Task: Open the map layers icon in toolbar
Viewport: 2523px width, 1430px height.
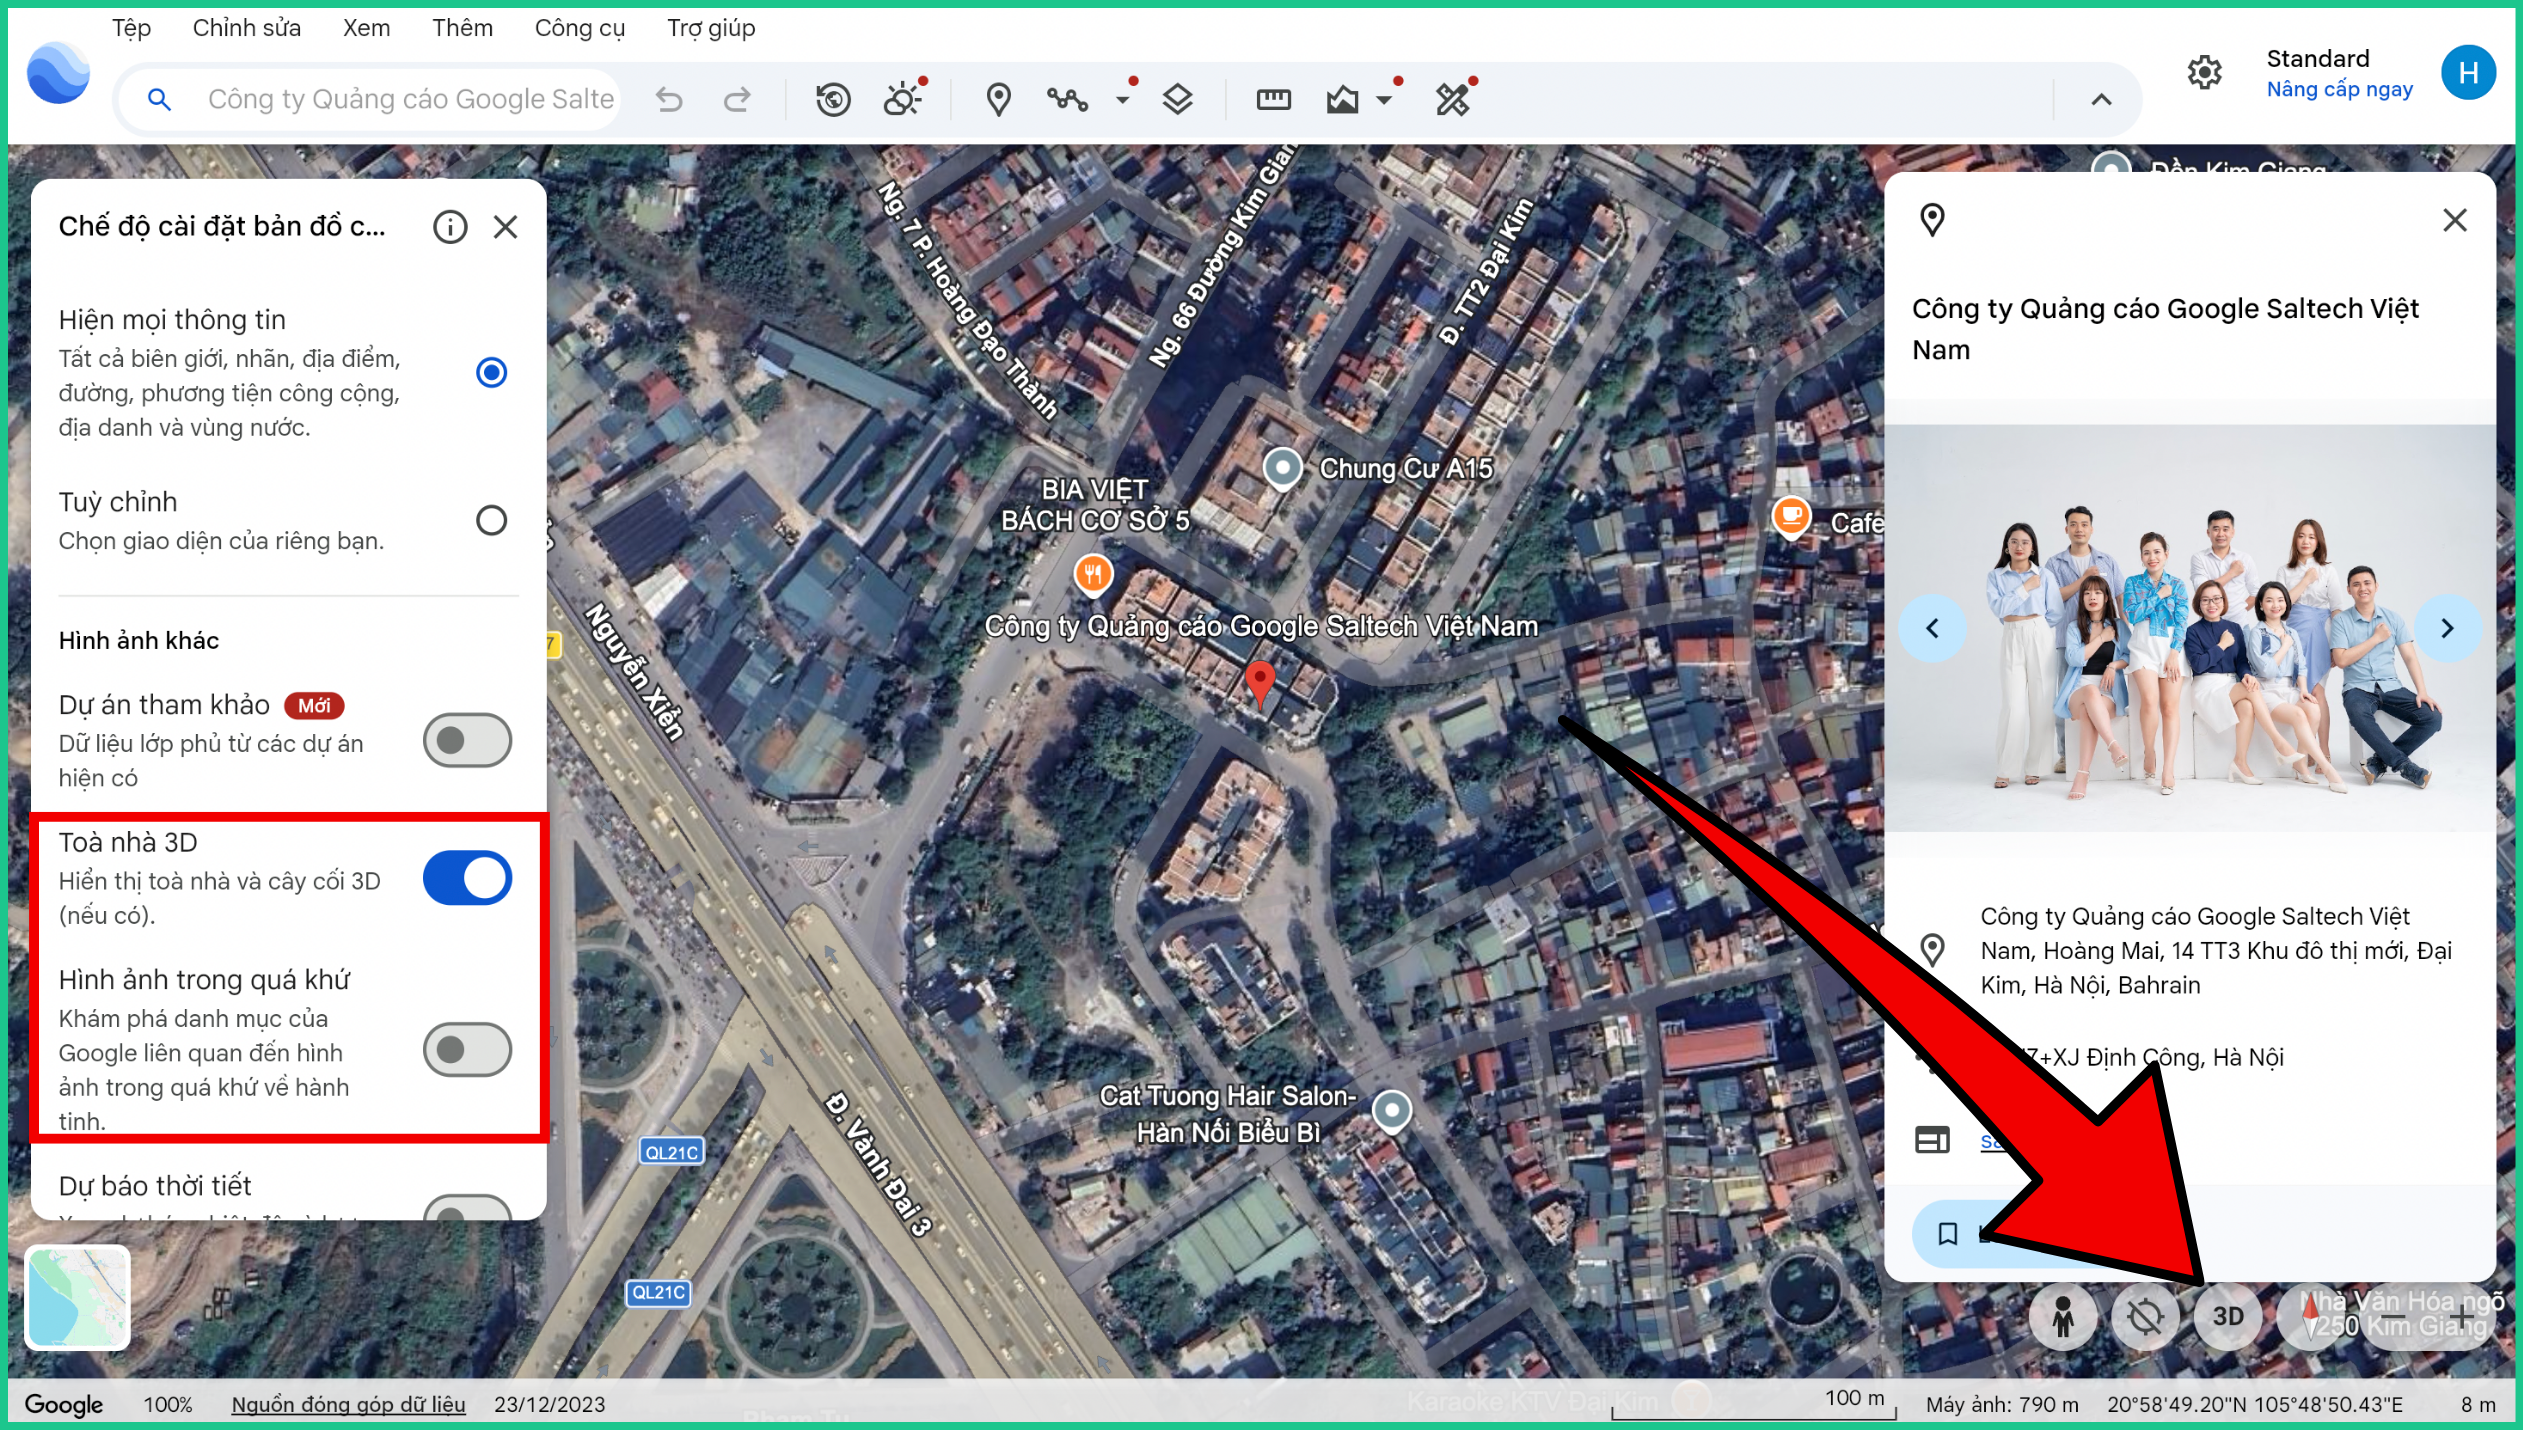Action: click(x=1178, y=99)
